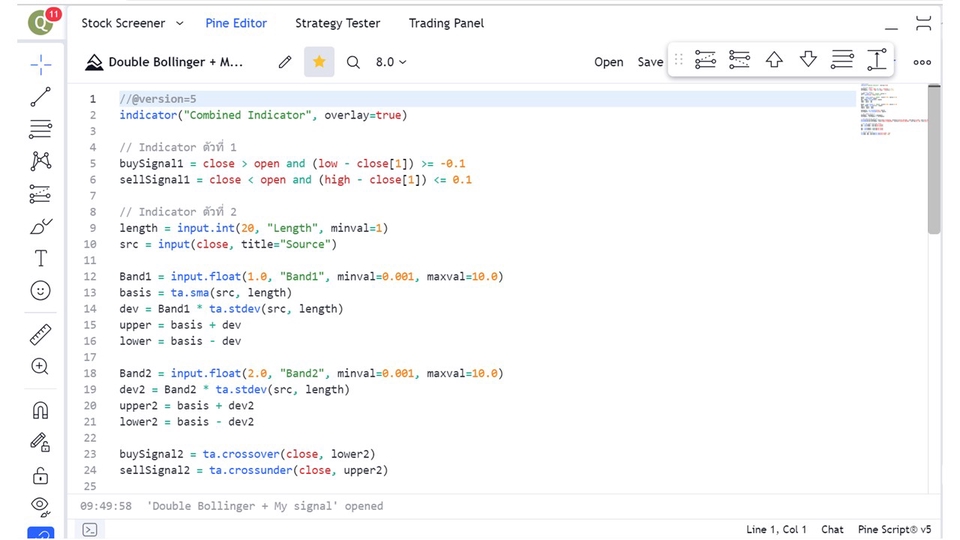Select the XABCD pattern tool
The width and height of the screenshot is (960, 540).
[x=40, y=161]
